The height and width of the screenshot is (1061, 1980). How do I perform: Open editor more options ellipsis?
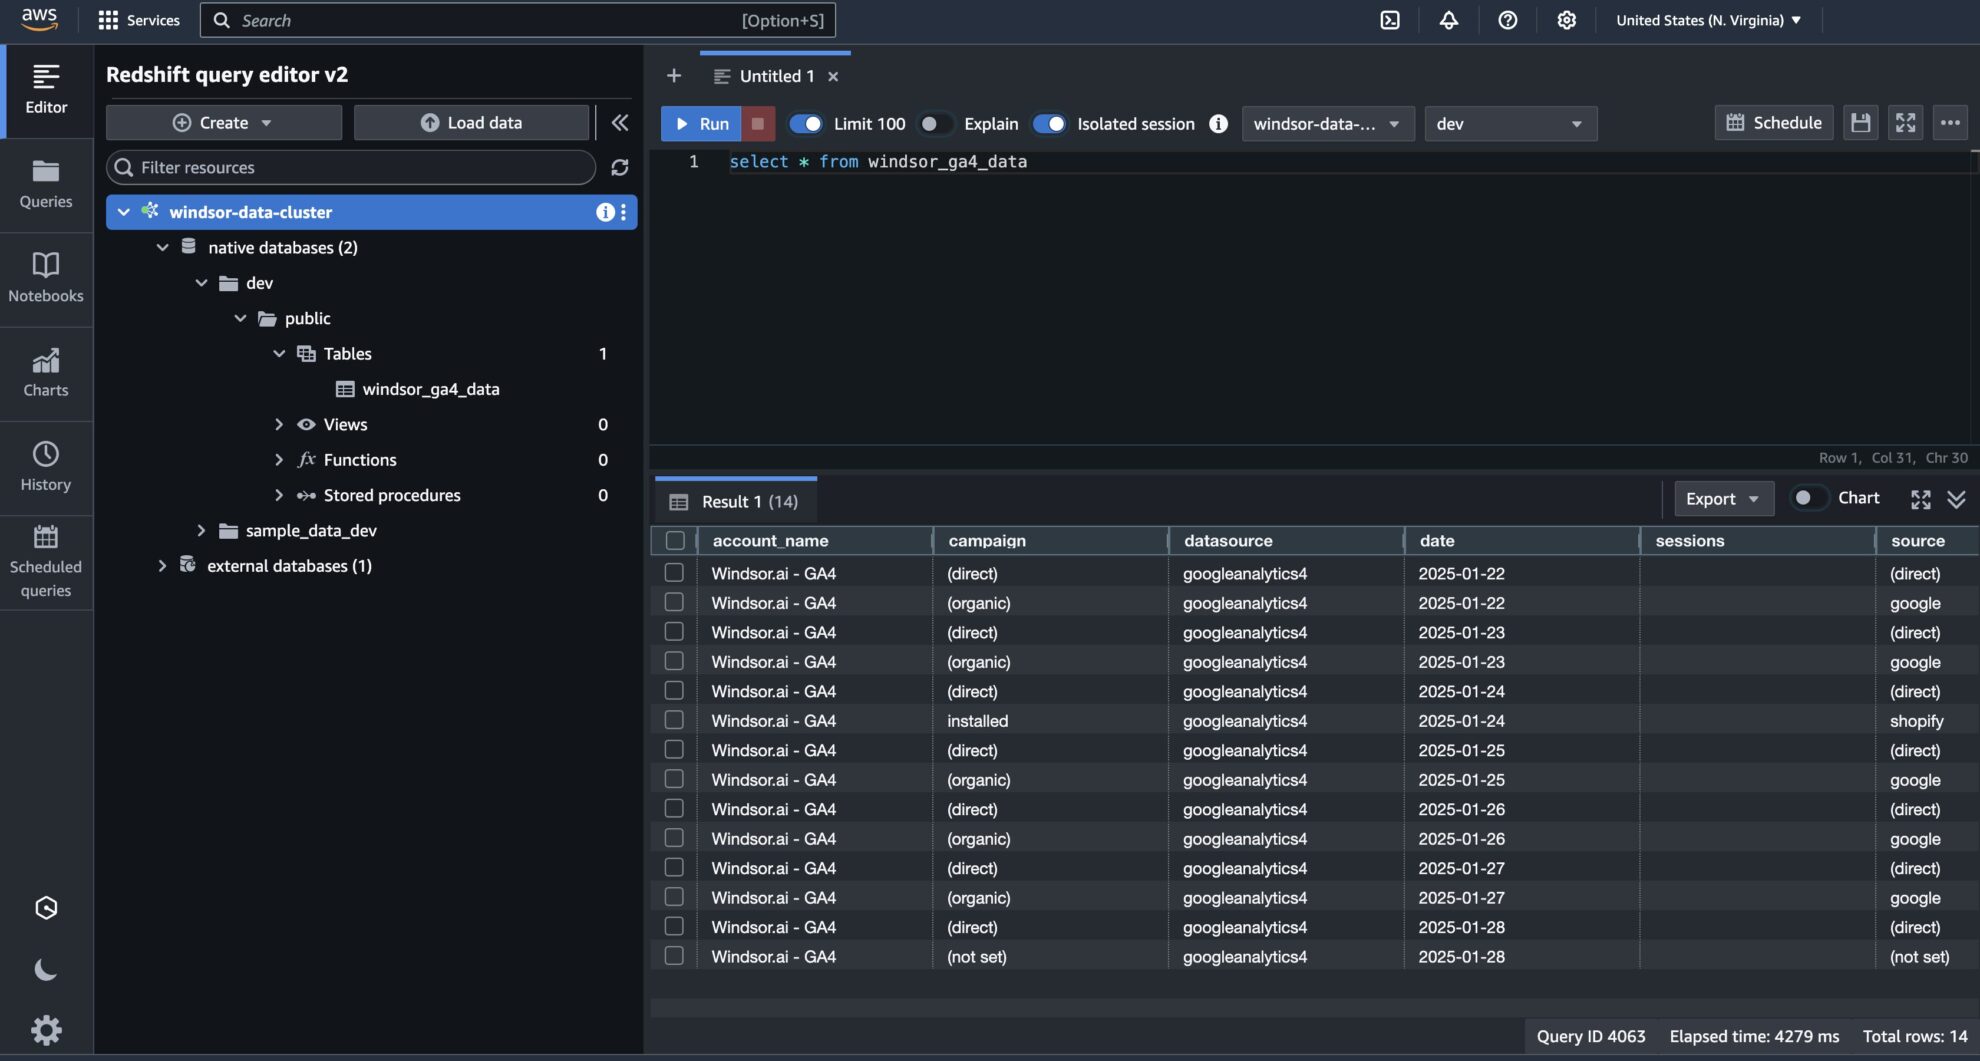[1950, 123]
